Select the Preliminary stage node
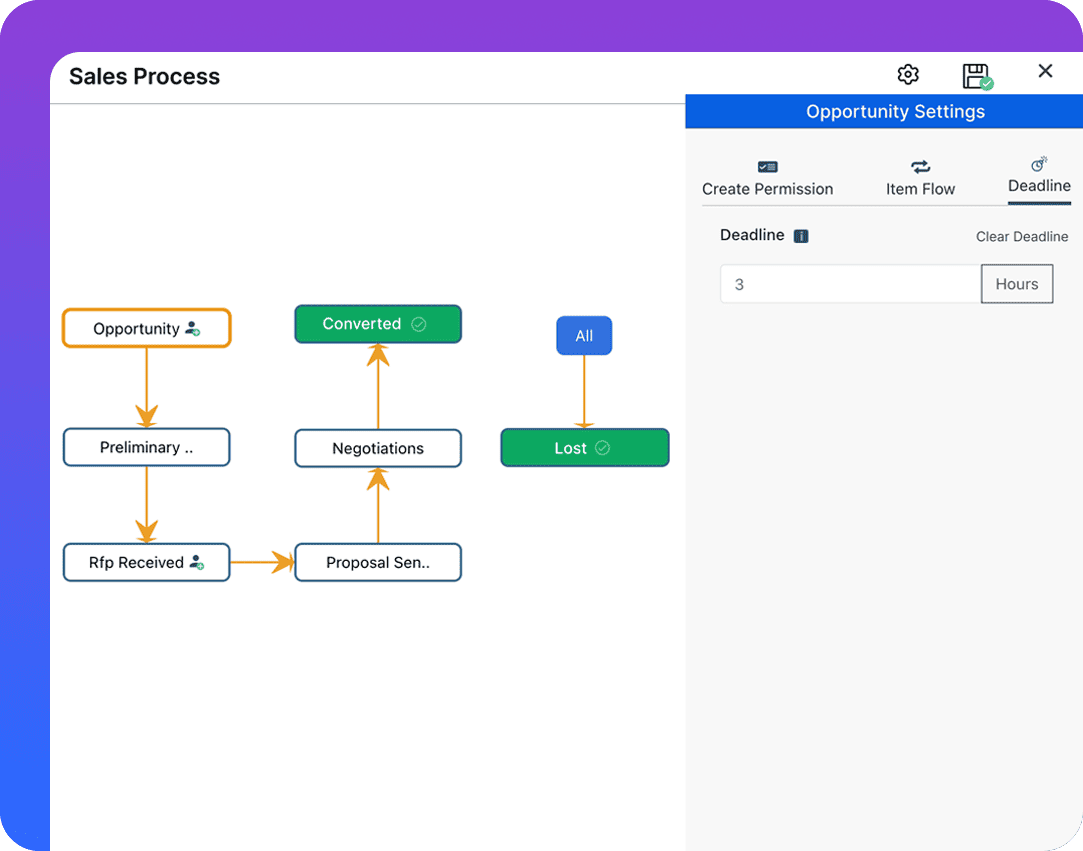The image size is (1083, 851). pos(146,448)
